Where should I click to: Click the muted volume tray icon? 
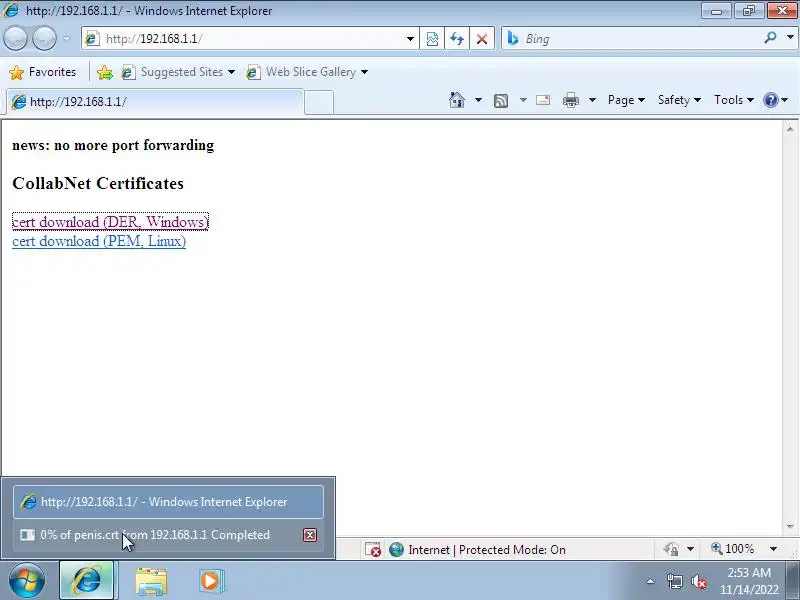click(698, 581)
